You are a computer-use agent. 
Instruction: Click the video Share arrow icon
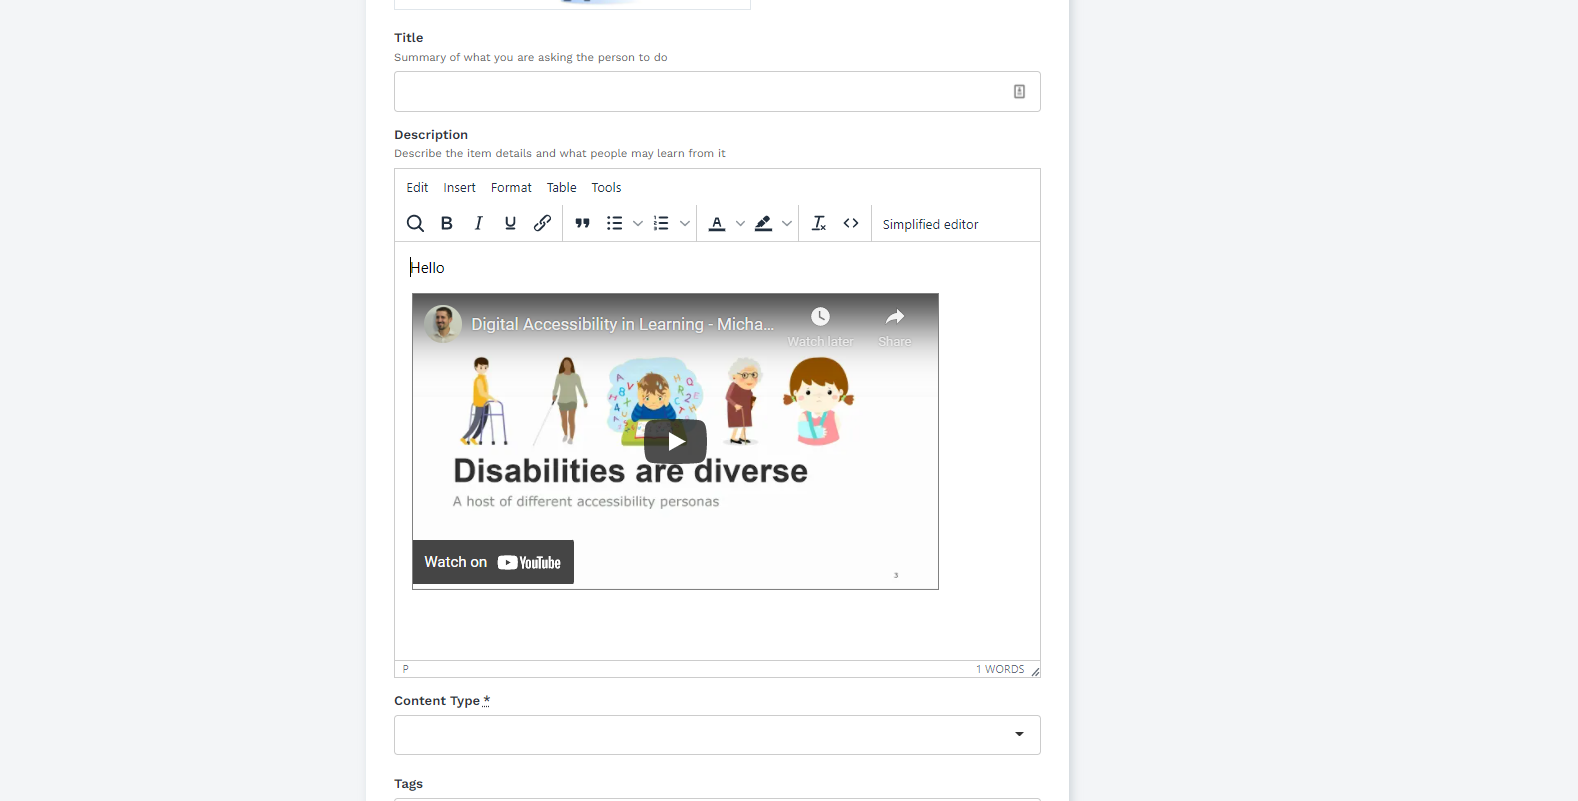pos(895,317)
